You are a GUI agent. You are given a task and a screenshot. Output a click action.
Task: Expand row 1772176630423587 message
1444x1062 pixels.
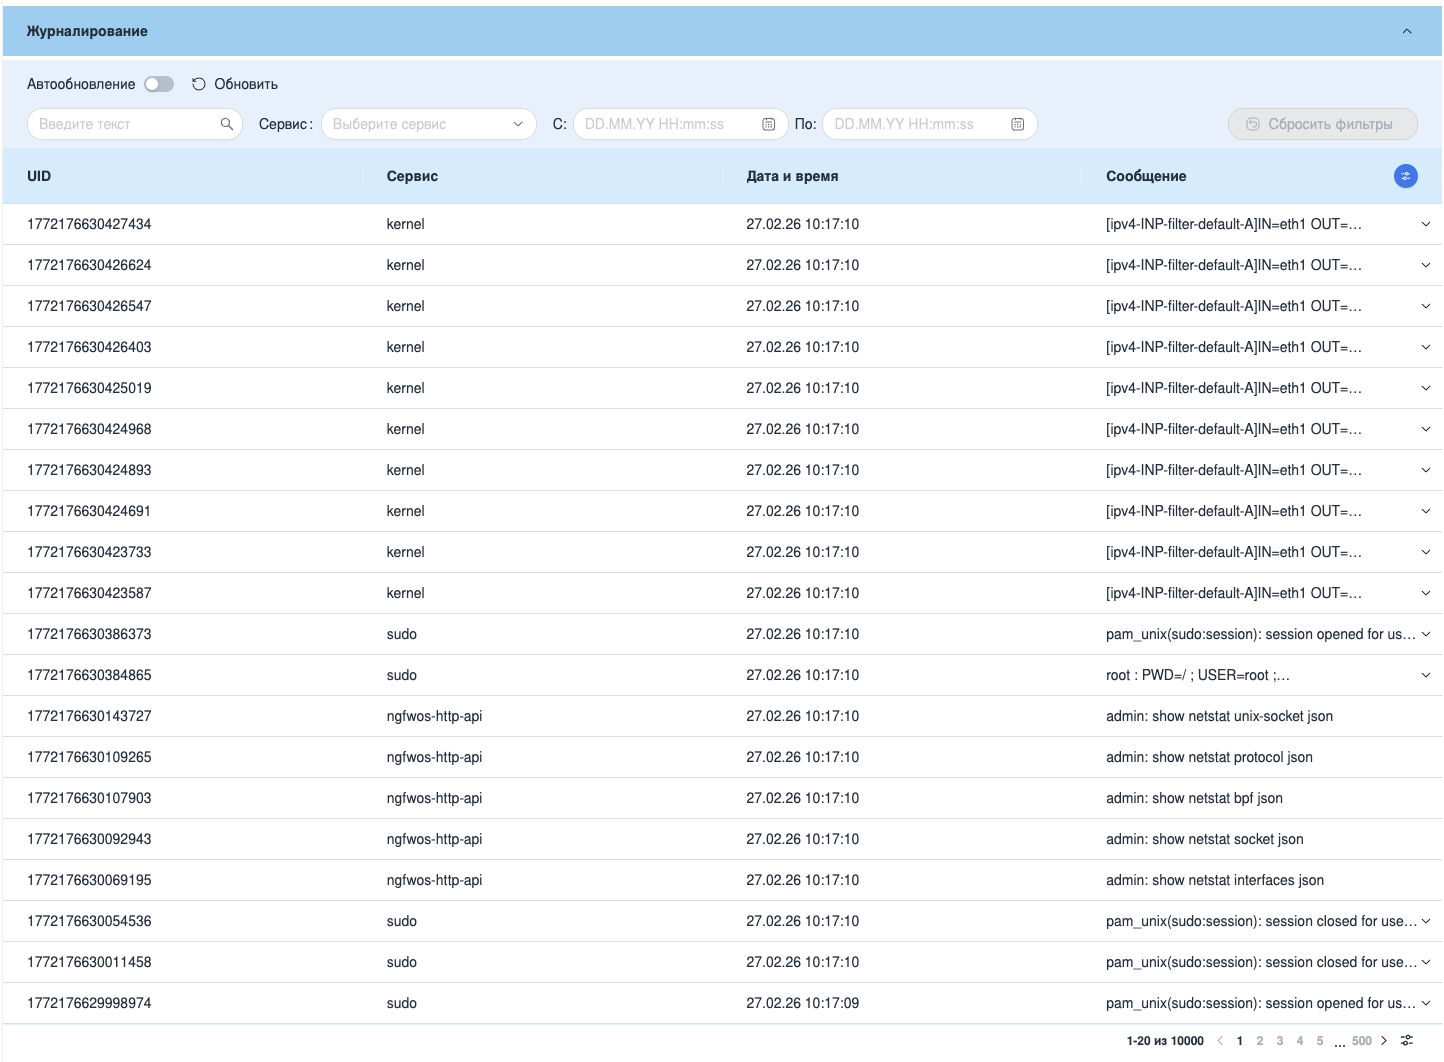pyautogui.click(x=1426, y=593)
